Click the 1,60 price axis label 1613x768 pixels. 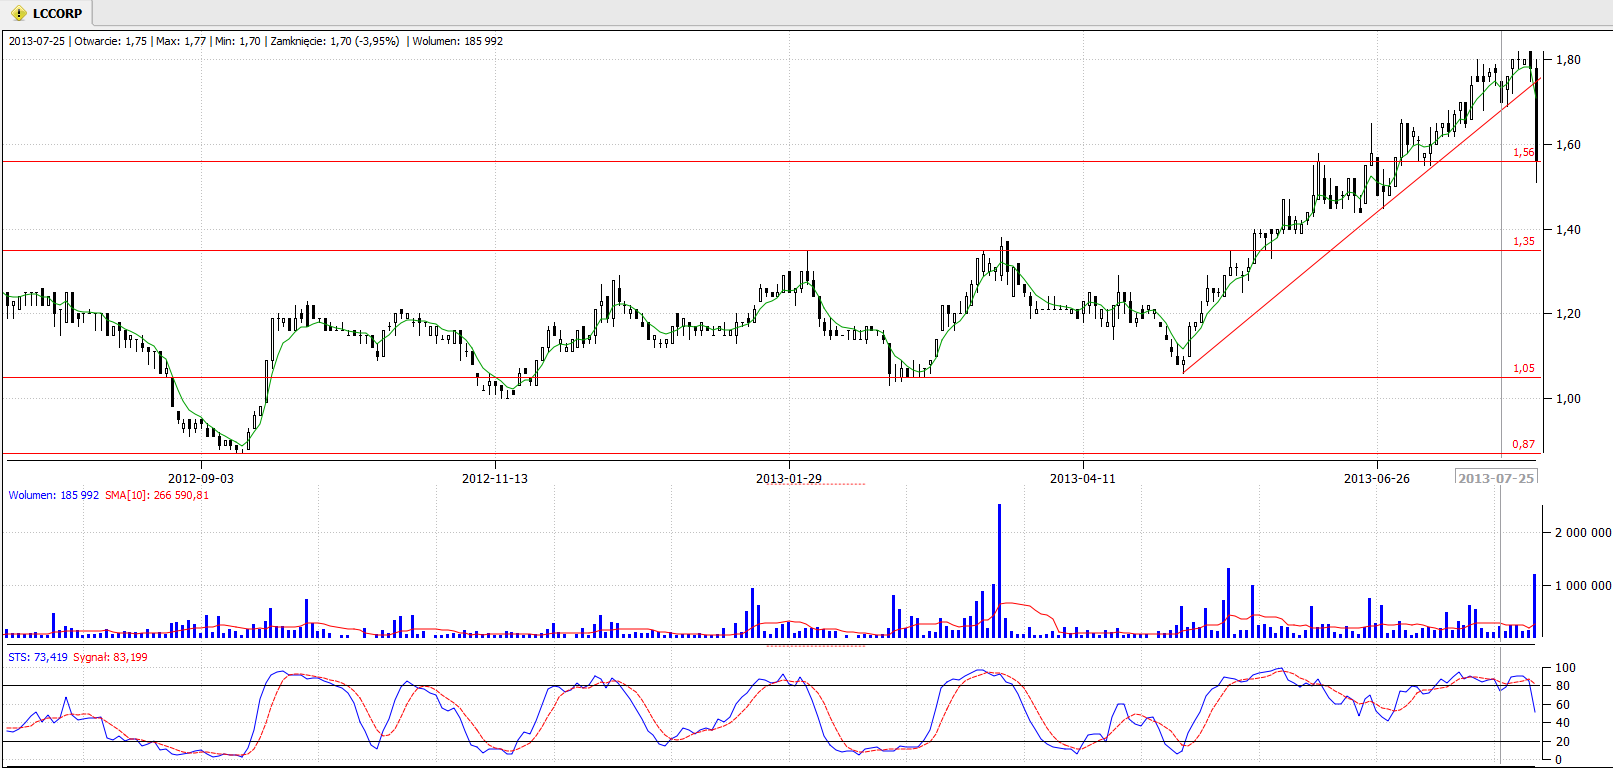coord(1568,144)
